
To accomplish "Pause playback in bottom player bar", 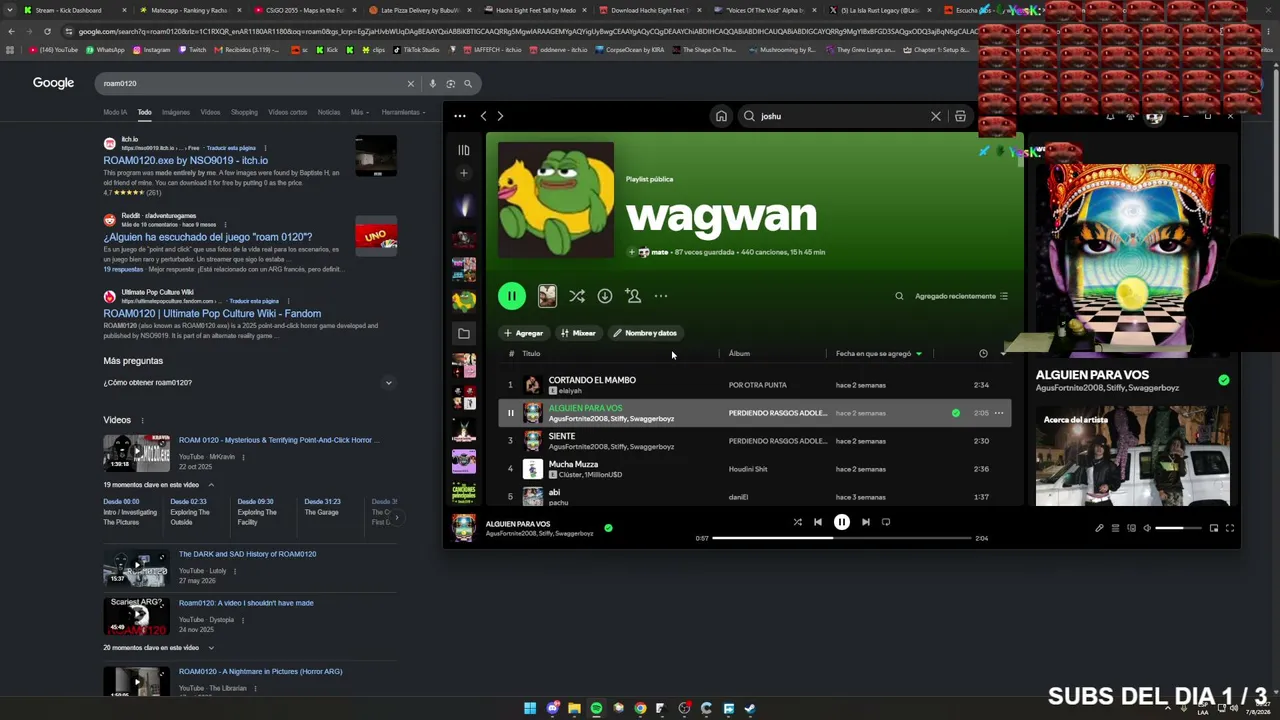I will tap(842, 522).
